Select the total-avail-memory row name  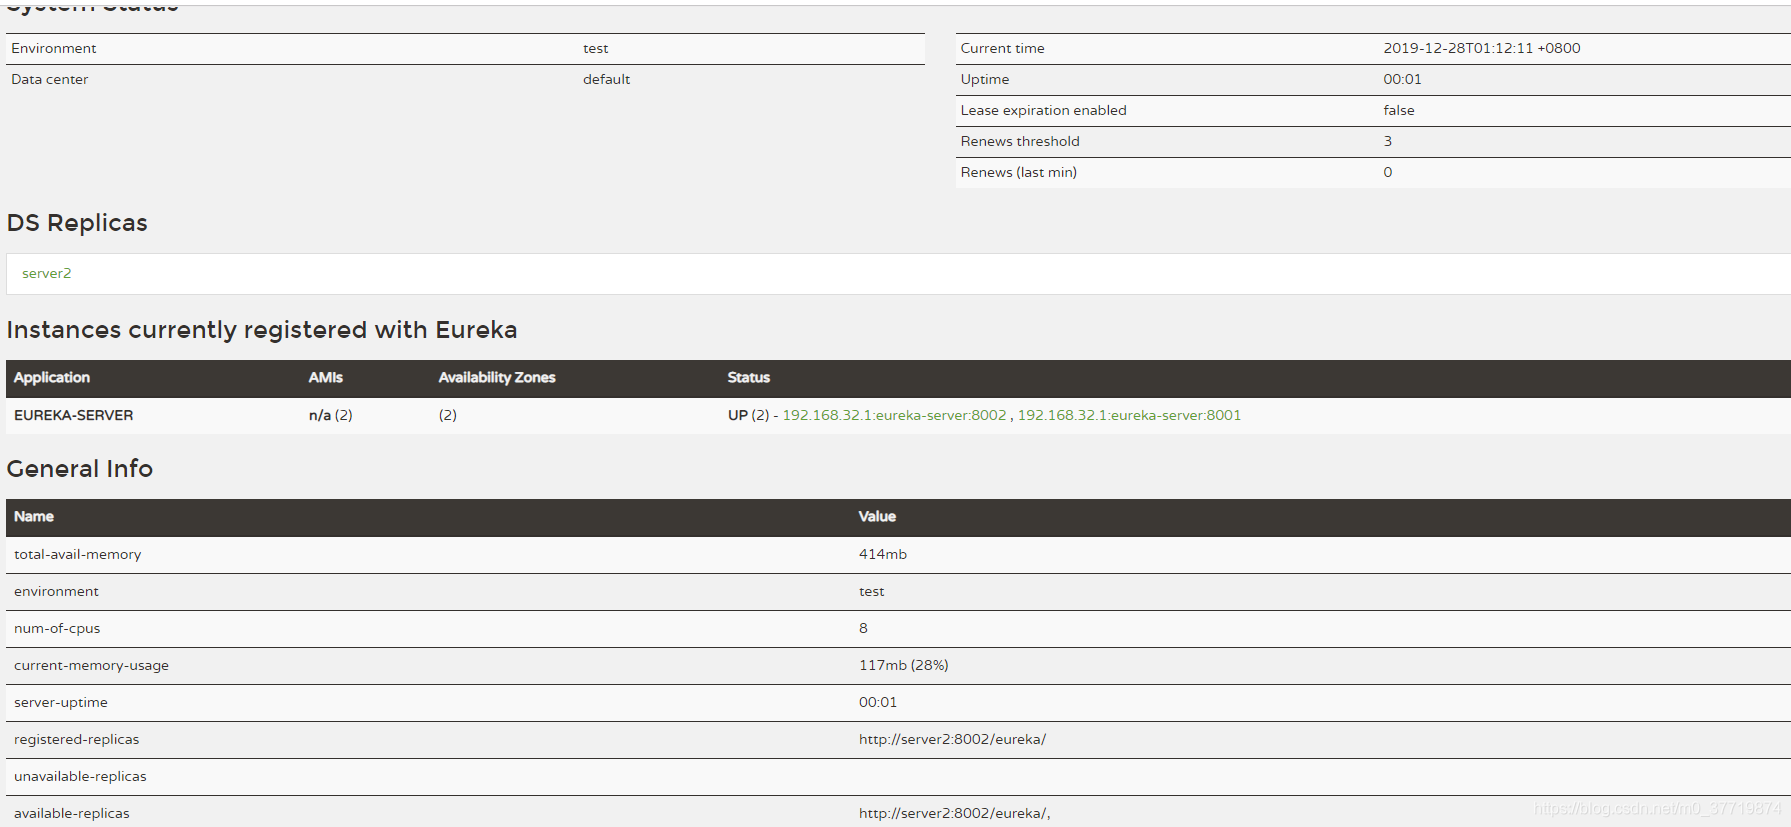(78, 554)
